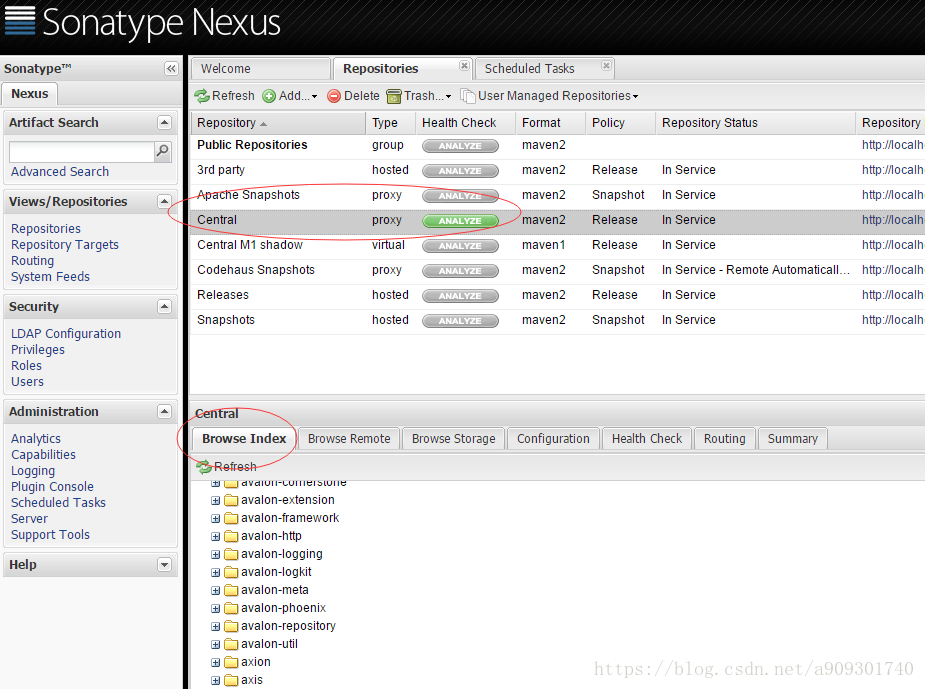Expand the avalon-util tree node
This screenshot has height=689, width=925.
215,644
